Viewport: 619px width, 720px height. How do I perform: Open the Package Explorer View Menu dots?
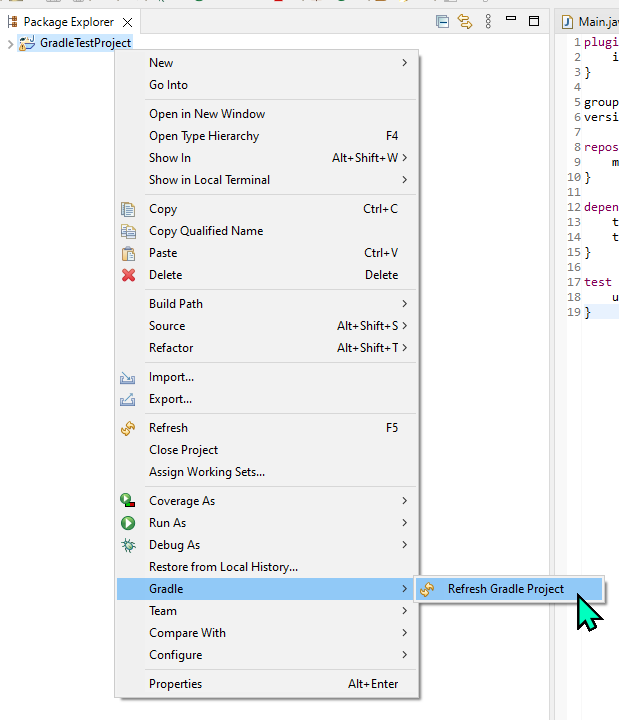point(488,22)
